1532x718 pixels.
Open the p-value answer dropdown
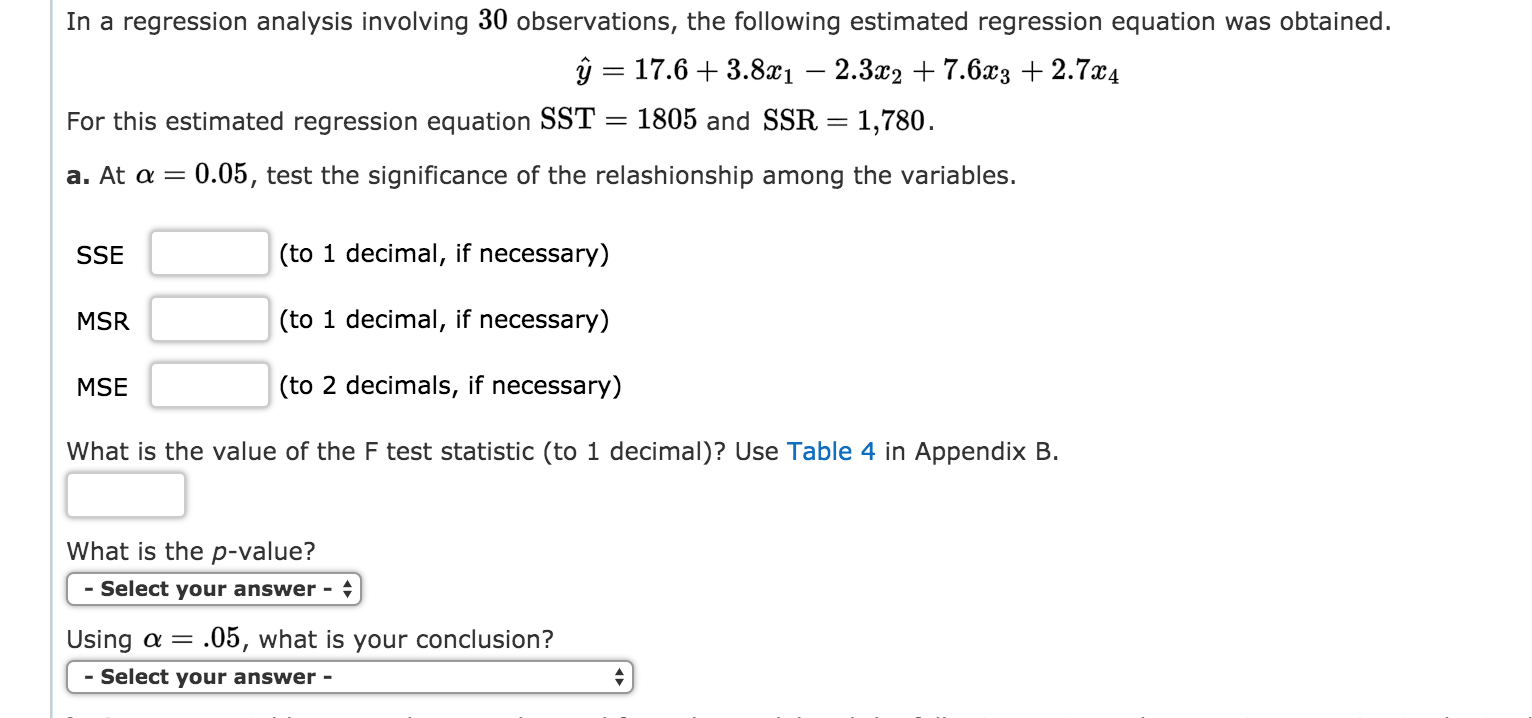click(212, 589)
